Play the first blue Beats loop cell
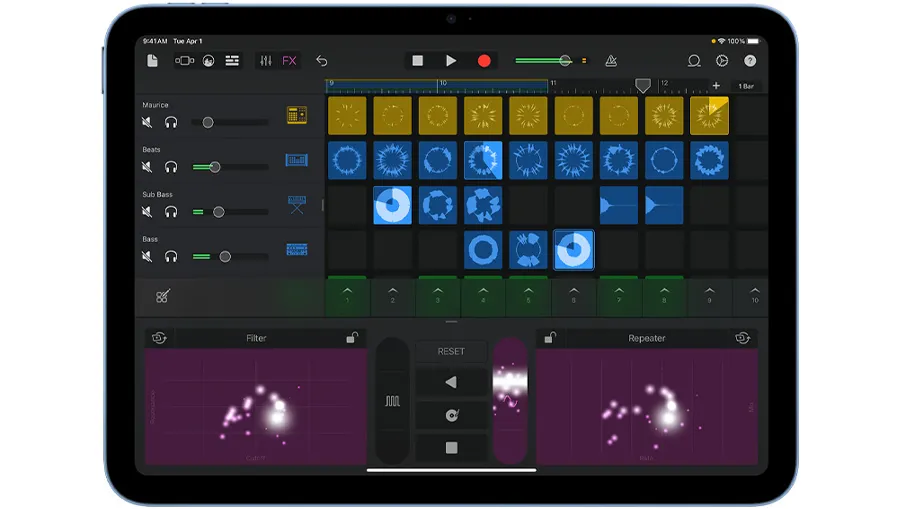This screenshot has width=900, height=509. pos(347,160)
